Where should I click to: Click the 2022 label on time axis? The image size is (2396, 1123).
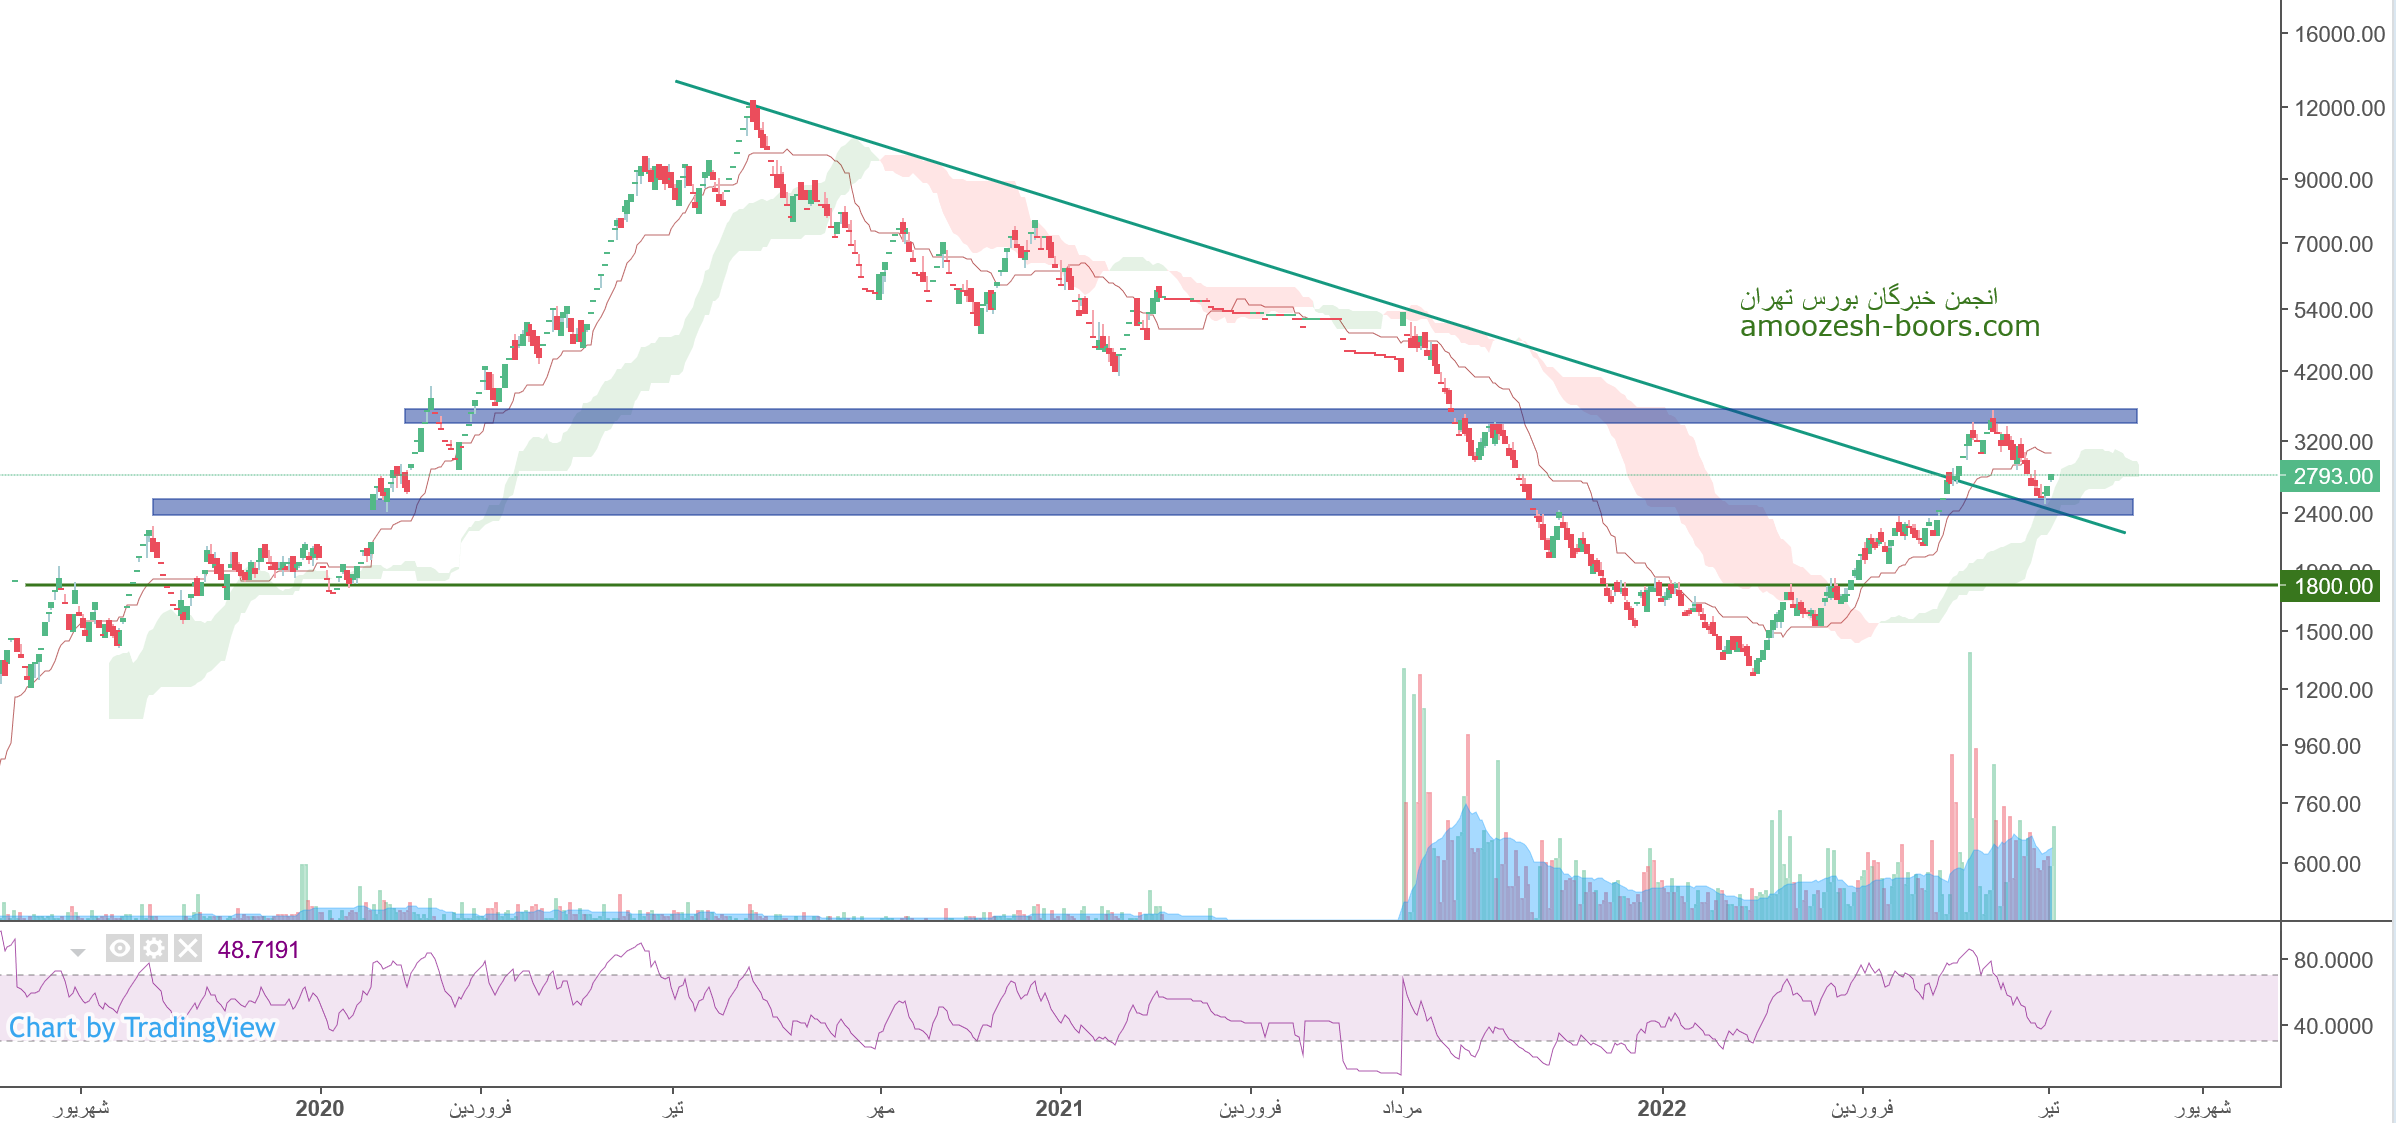[x=1661, y=1108]
